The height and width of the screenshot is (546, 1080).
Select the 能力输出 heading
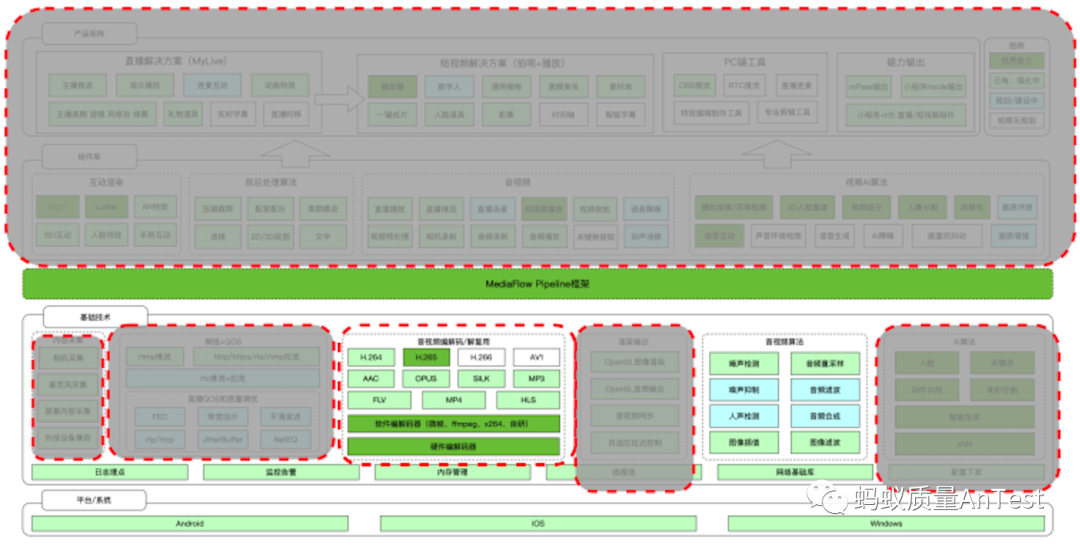(906, 63)
